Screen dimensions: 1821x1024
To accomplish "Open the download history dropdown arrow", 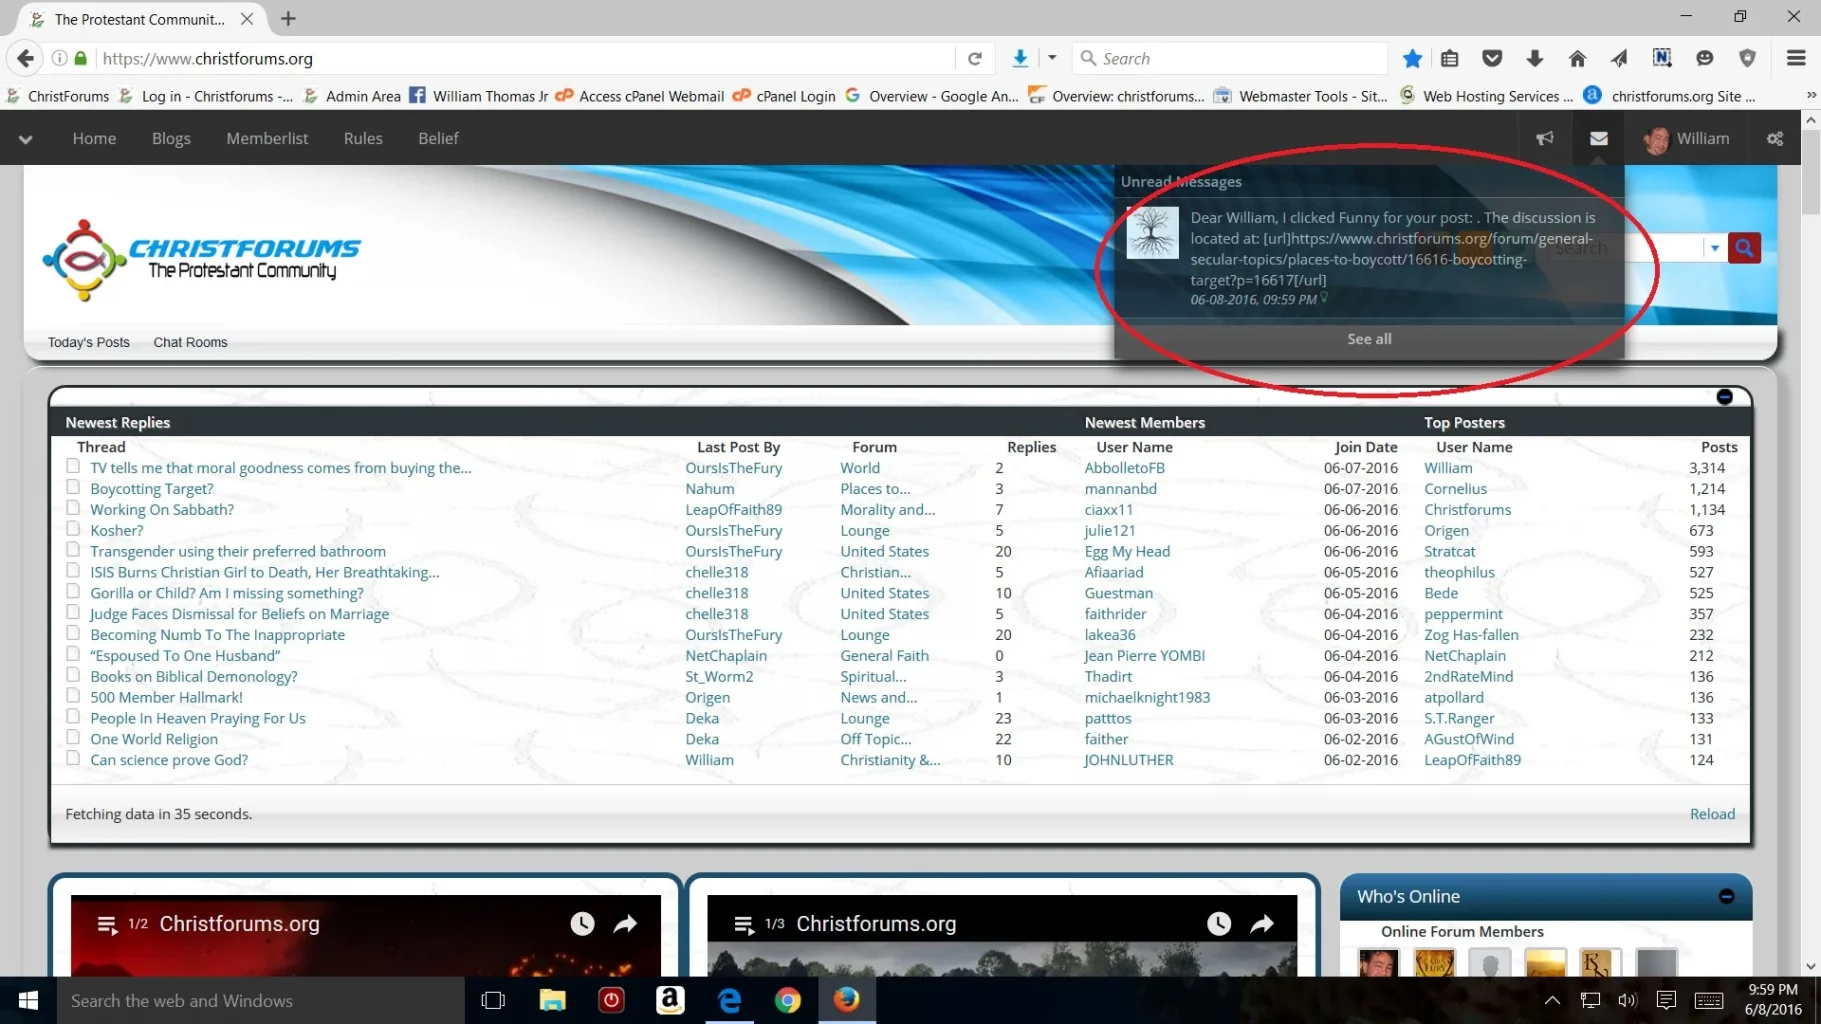I will click(x=1052, y=58).
